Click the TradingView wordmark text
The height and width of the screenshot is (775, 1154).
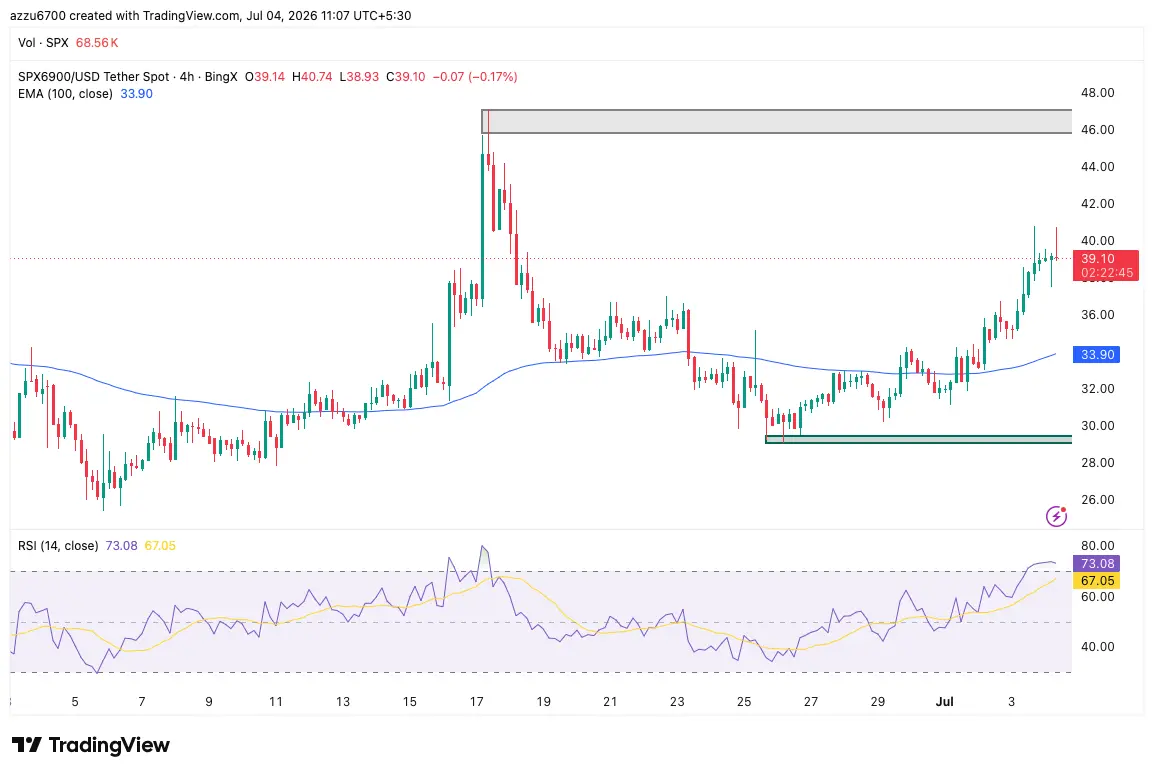(x=109, y=745)
